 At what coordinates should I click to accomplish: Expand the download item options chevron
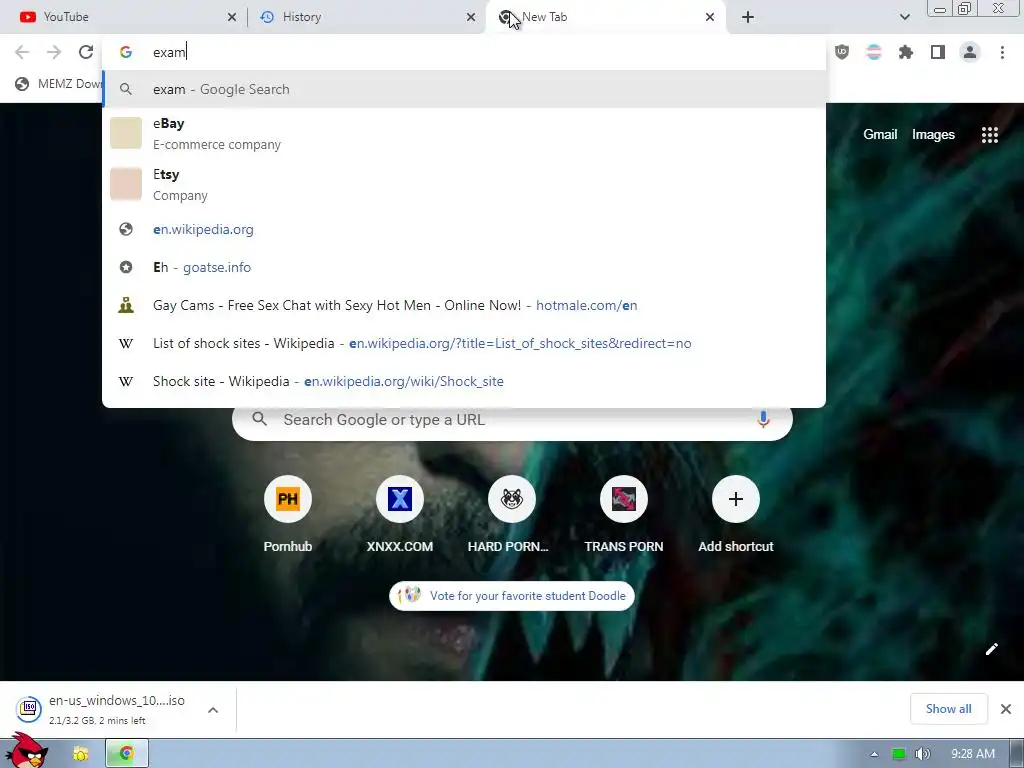pyautogui.click(x=213, y=710)
